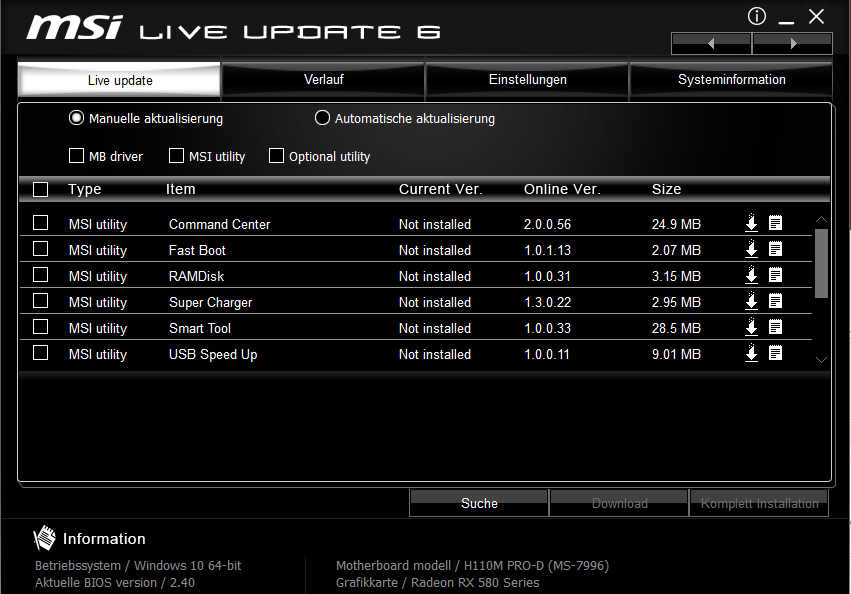The width and height of the screenshot is (851, 594).
Task: Click the list scrollbar down arrow
Action: point(821,359)
